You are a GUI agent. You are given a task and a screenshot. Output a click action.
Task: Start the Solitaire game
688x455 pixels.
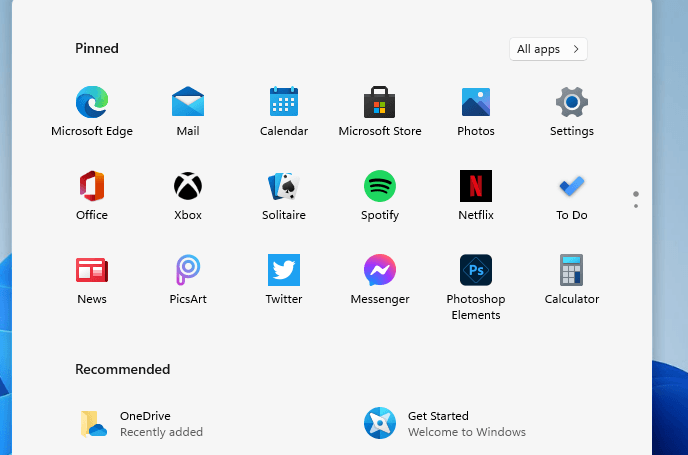click(x=284, y=196)
